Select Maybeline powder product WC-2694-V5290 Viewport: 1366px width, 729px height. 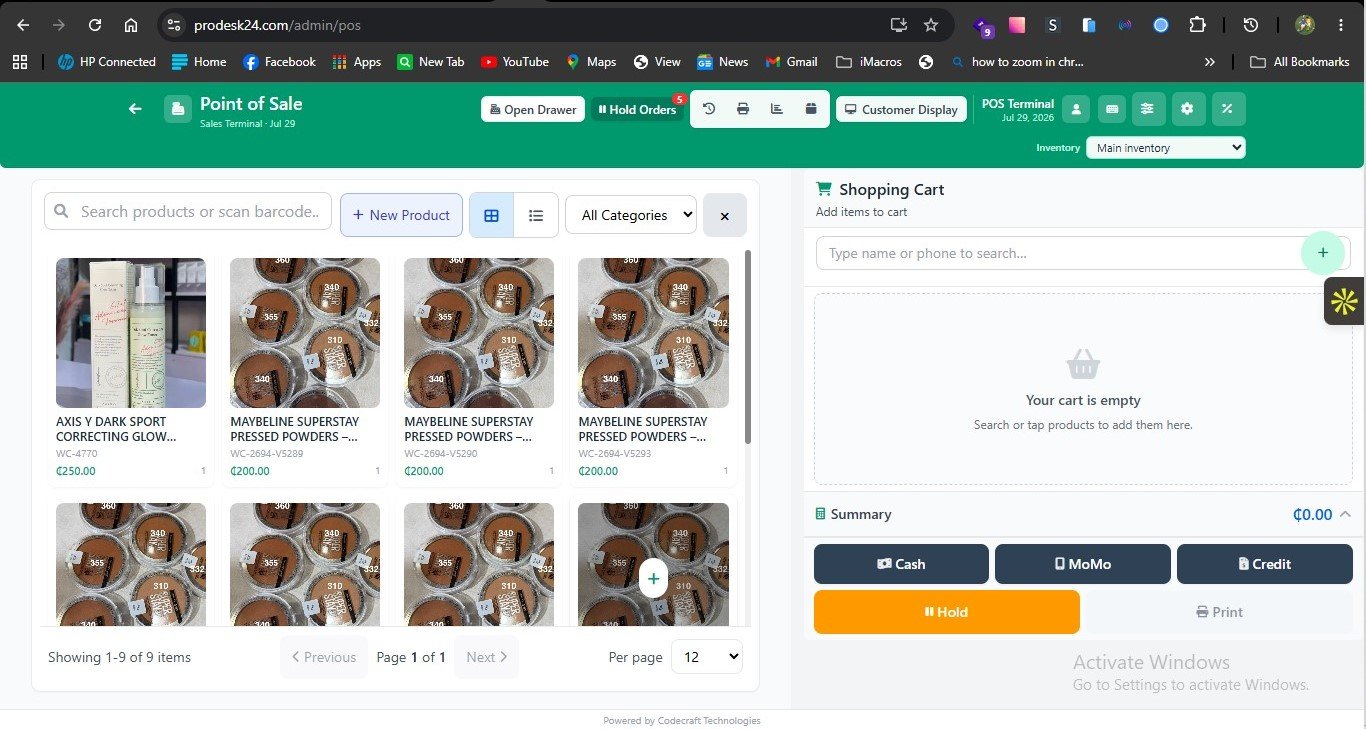click(479, 368)
